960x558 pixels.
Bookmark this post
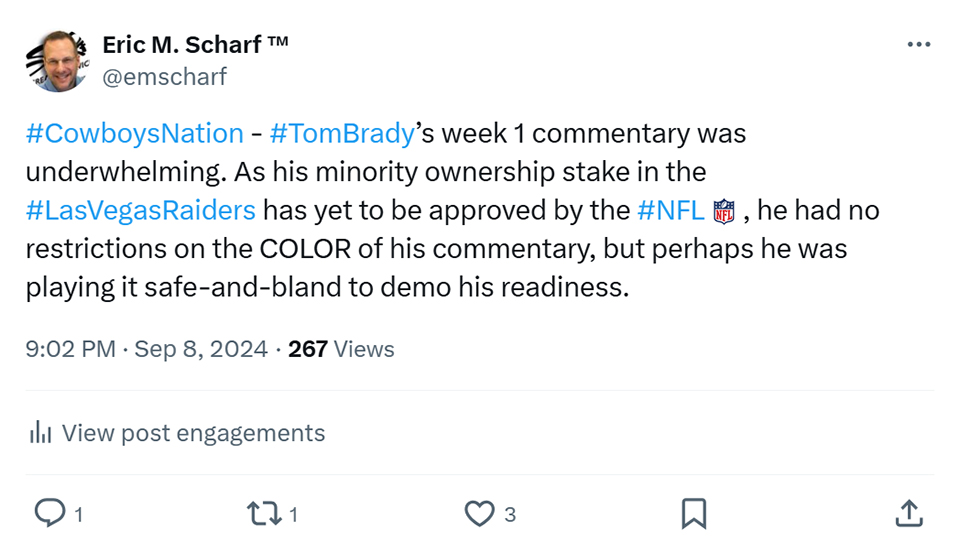[694, 513]
